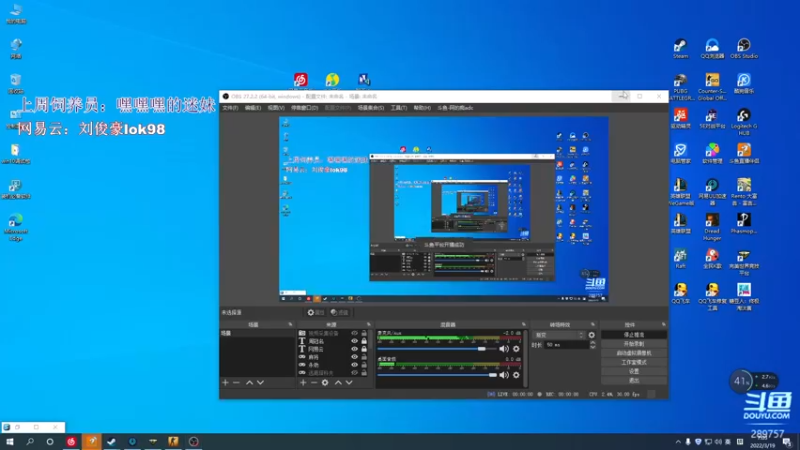800x450 pixels.
Task: Open the 文件(F) menu
Action: (230, 108)
